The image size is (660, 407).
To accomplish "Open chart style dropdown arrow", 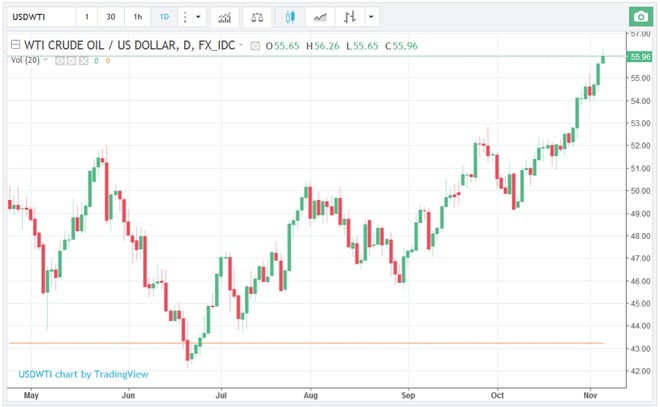I will click(372, 17).
